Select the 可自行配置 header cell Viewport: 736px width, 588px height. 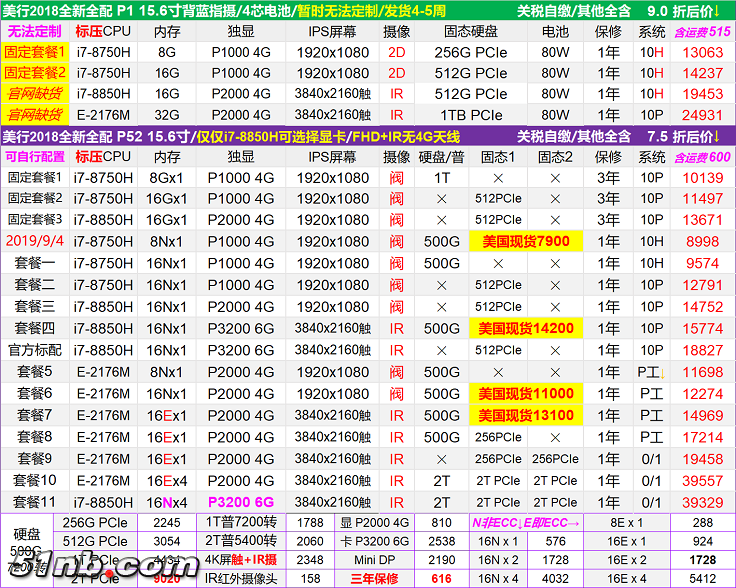pos(35,157)
